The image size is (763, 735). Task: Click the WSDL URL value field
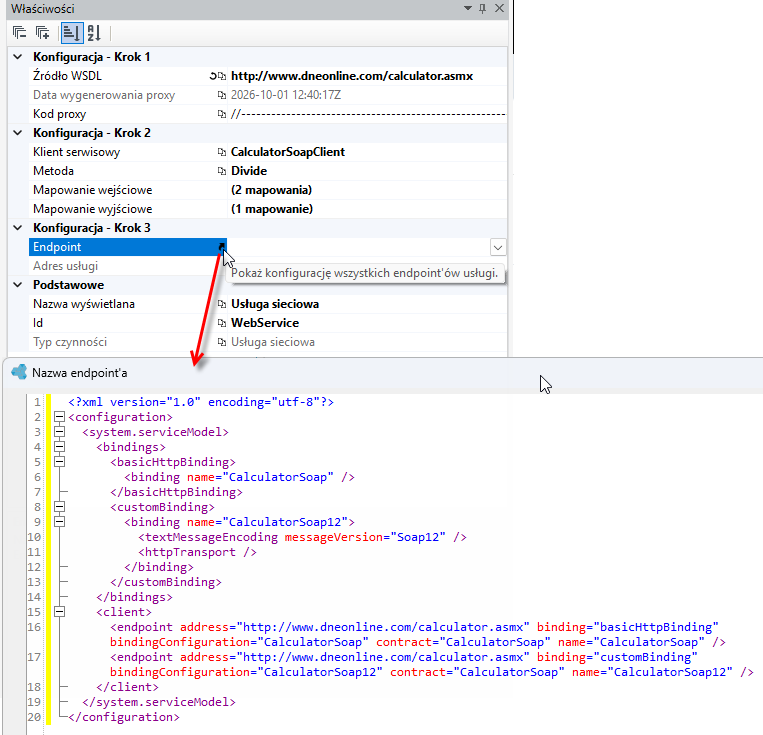click(x=367, y=76)
